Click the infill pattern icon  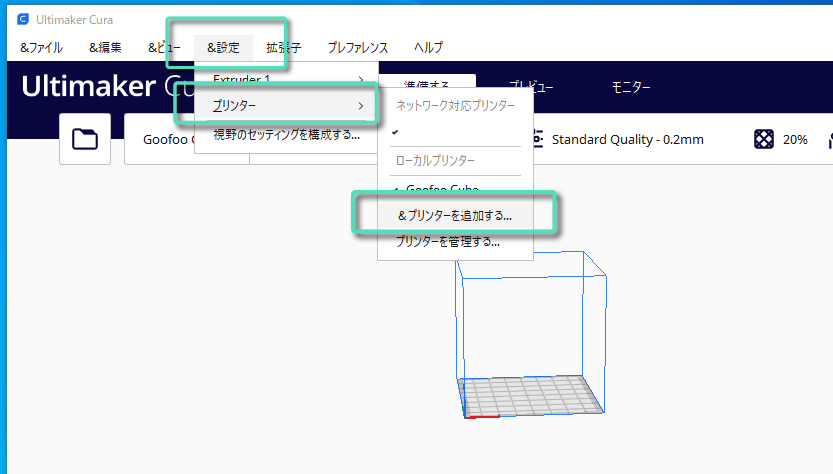click(764, 139)
